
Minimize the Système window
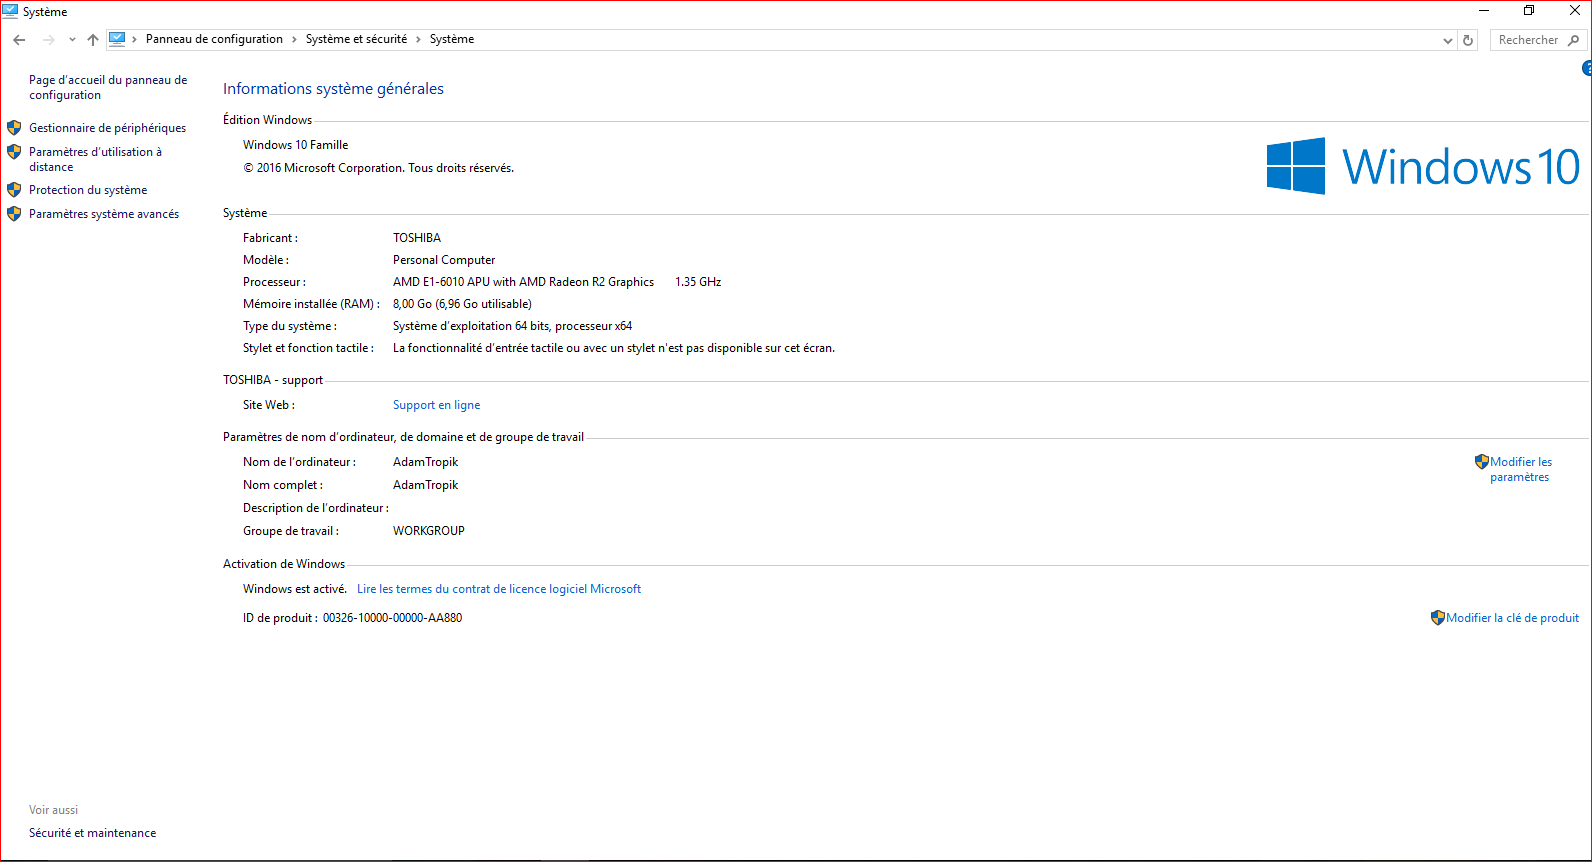(1483, 10)
